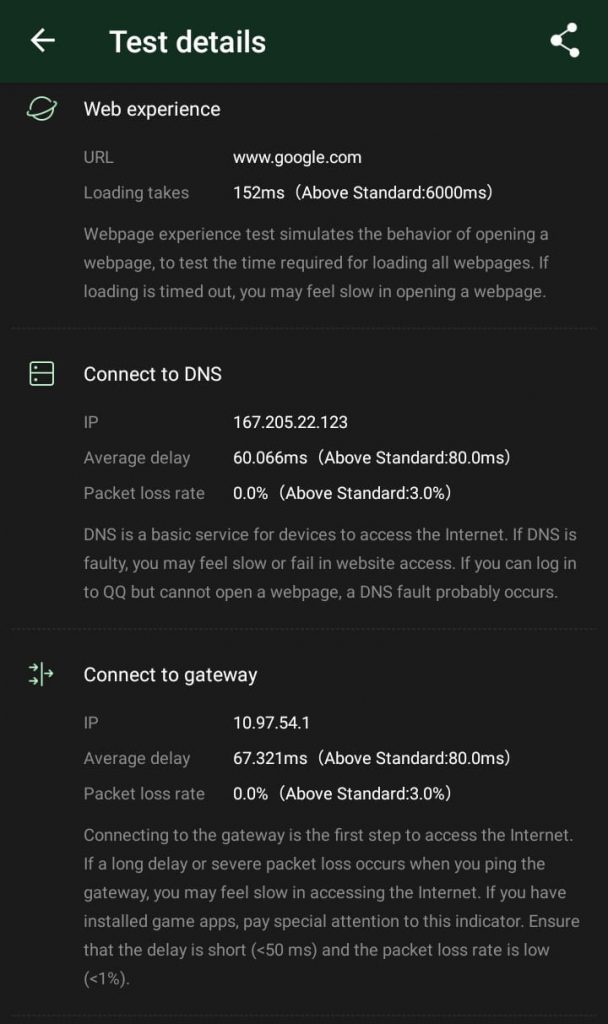Image resolution: width=608 pixels, height=1024 pixels.
Task: Tap the webpage experience description paragraph
Action: click(x=316, y=263)
